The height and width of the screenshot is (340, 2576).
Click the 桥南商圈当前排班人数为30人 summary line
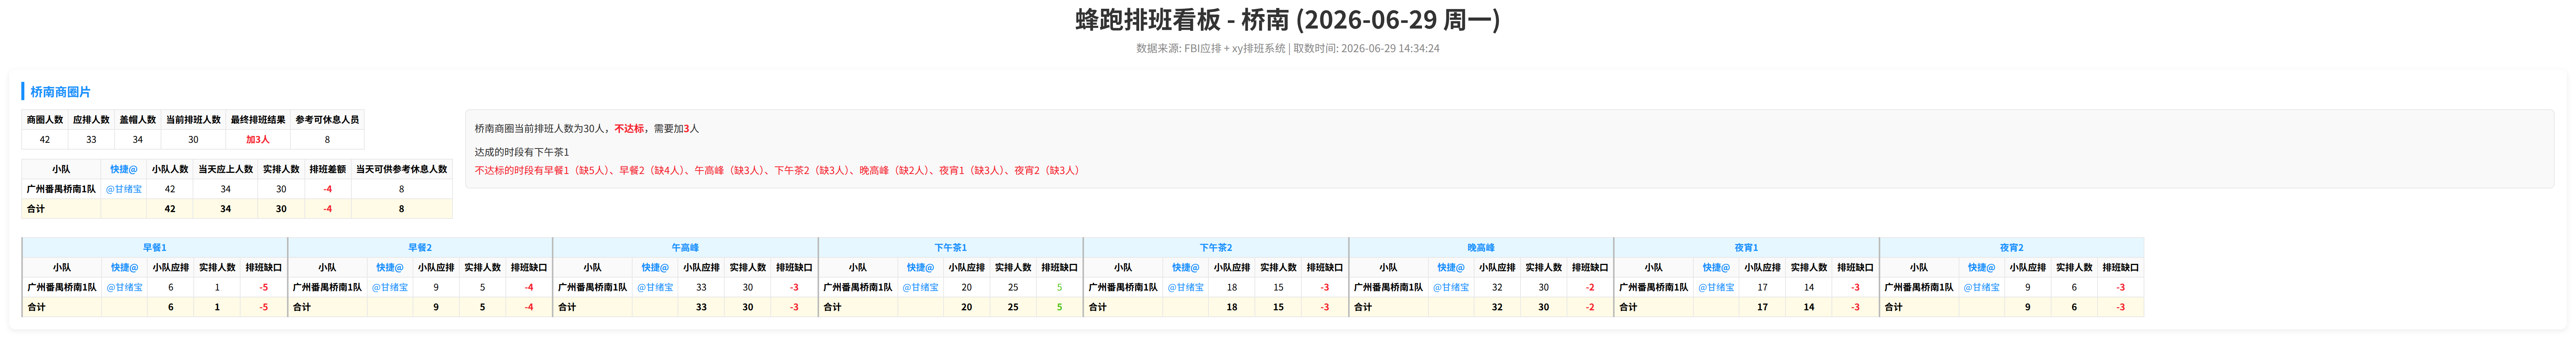[587, 129]
